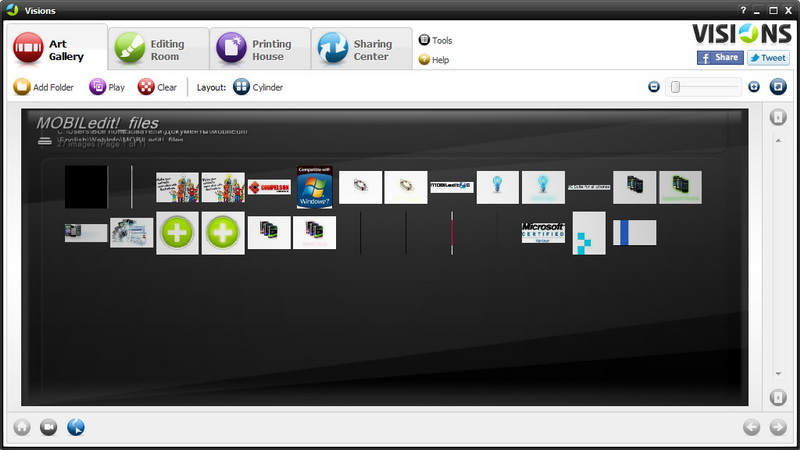Open the folder menu icon beside path

[45, 141]
